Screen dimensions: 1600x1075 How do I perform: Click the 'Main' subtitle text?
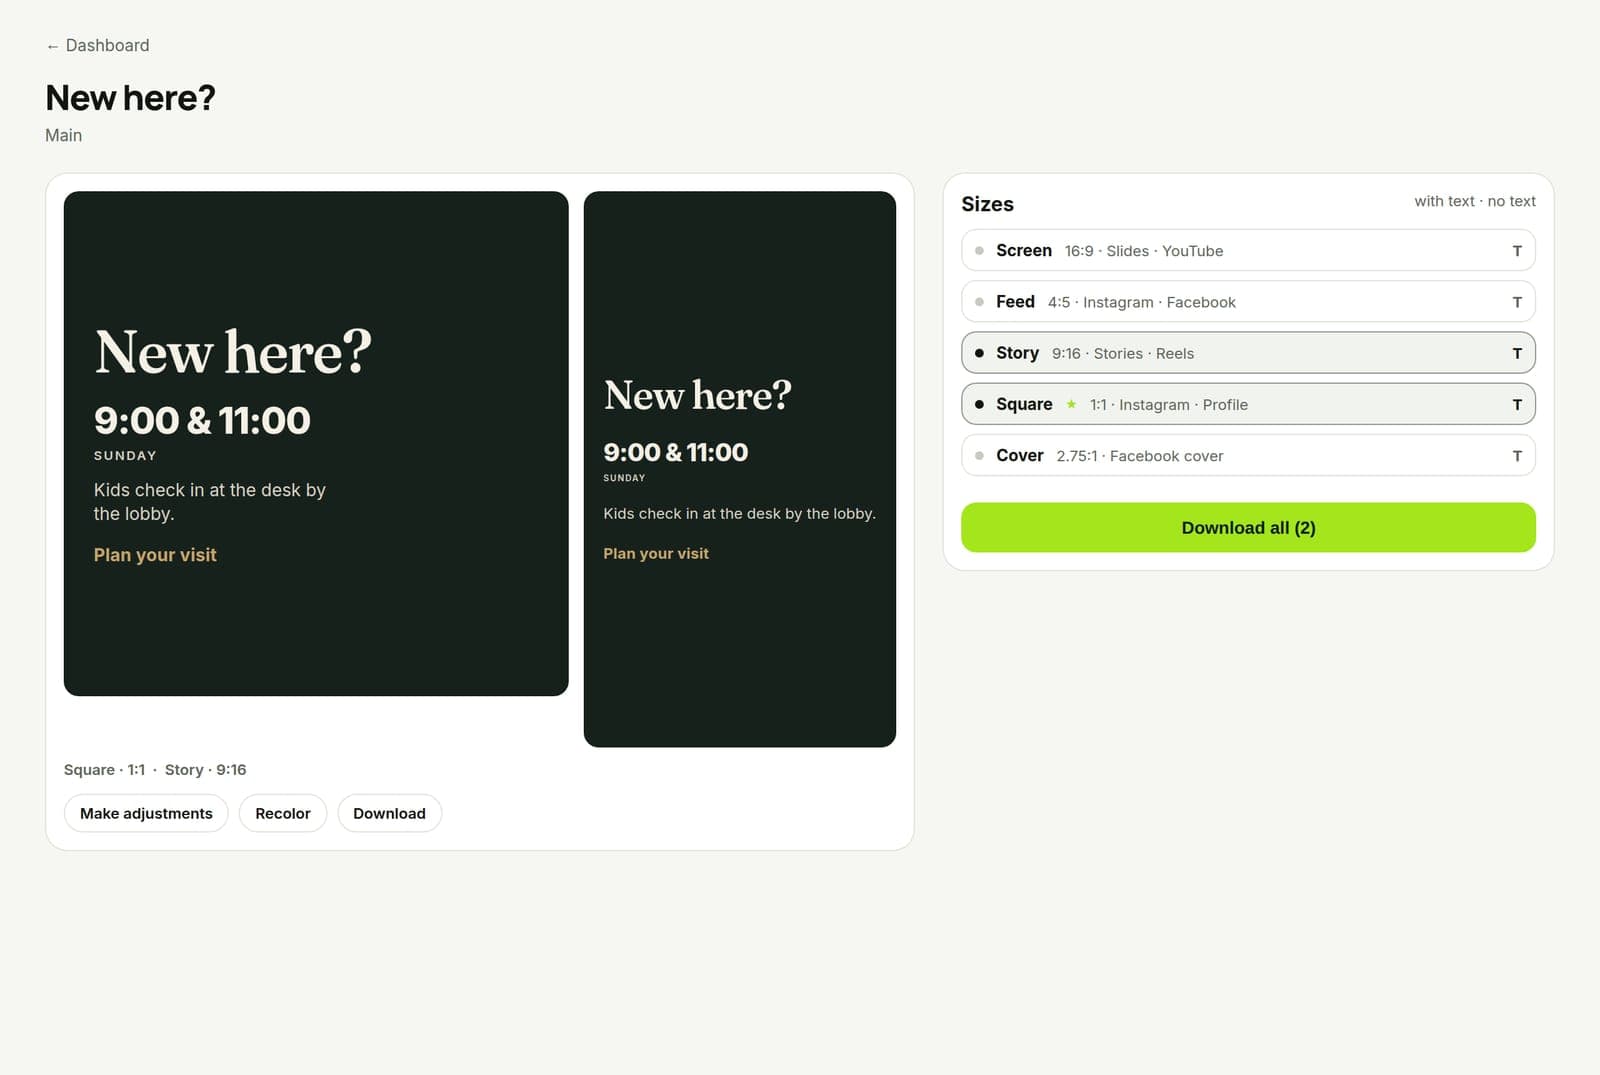click(64, 136)
